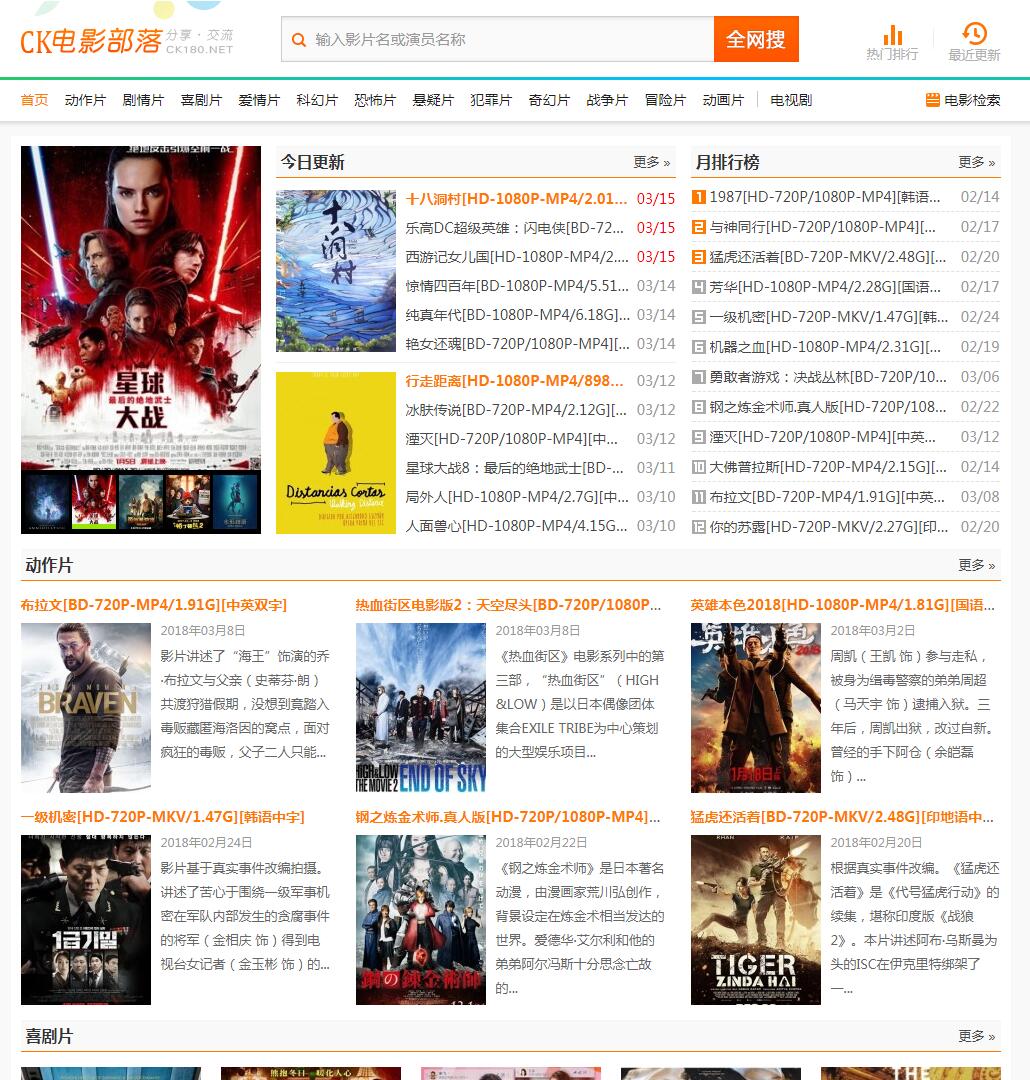Screen dimensions: 1030x1080
Task: Open the 热门排行 bar chart icon
Action: [x=892, y=34]
